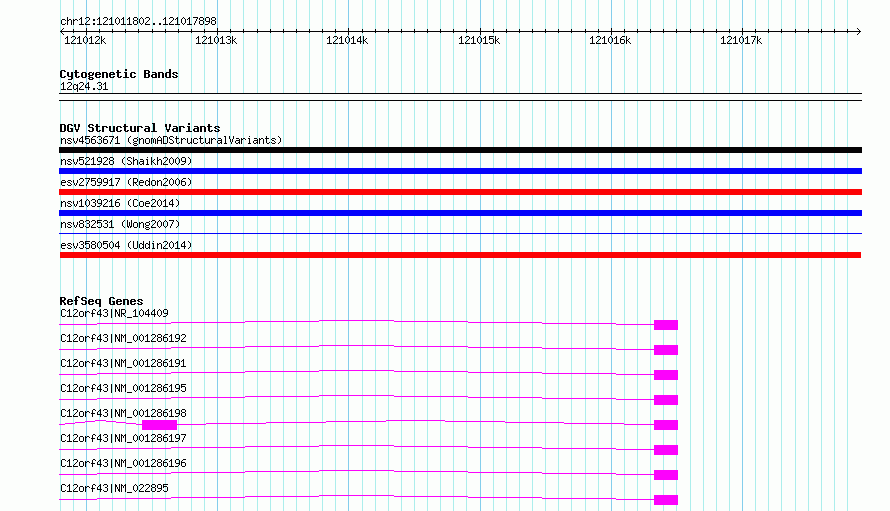
Task: Click the 121016k ruler tick label
Action: pos(610,40)
